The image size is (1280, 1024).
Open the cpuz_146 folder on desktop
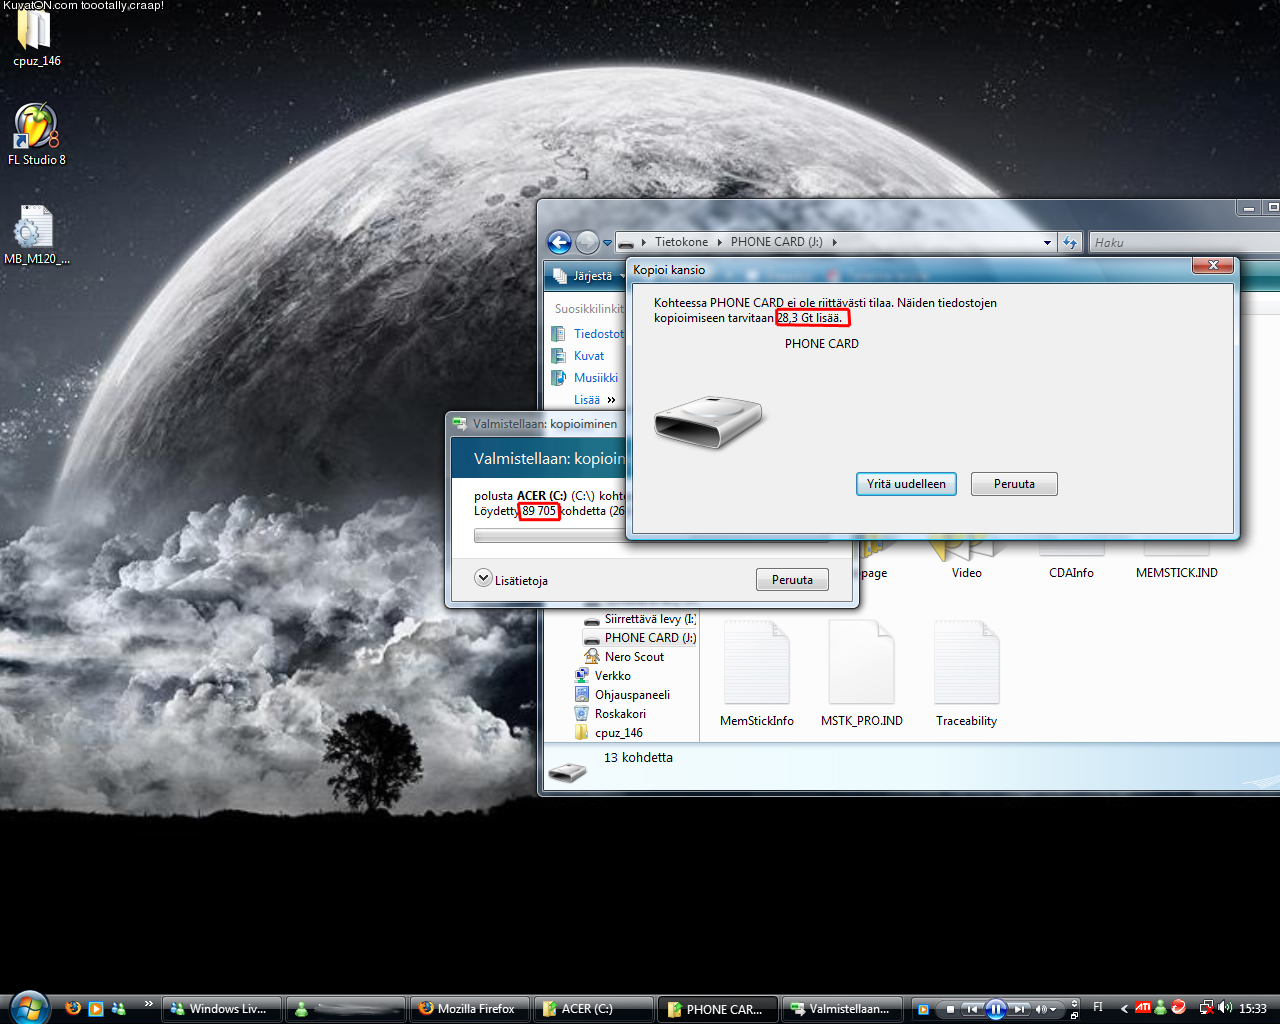34,32
